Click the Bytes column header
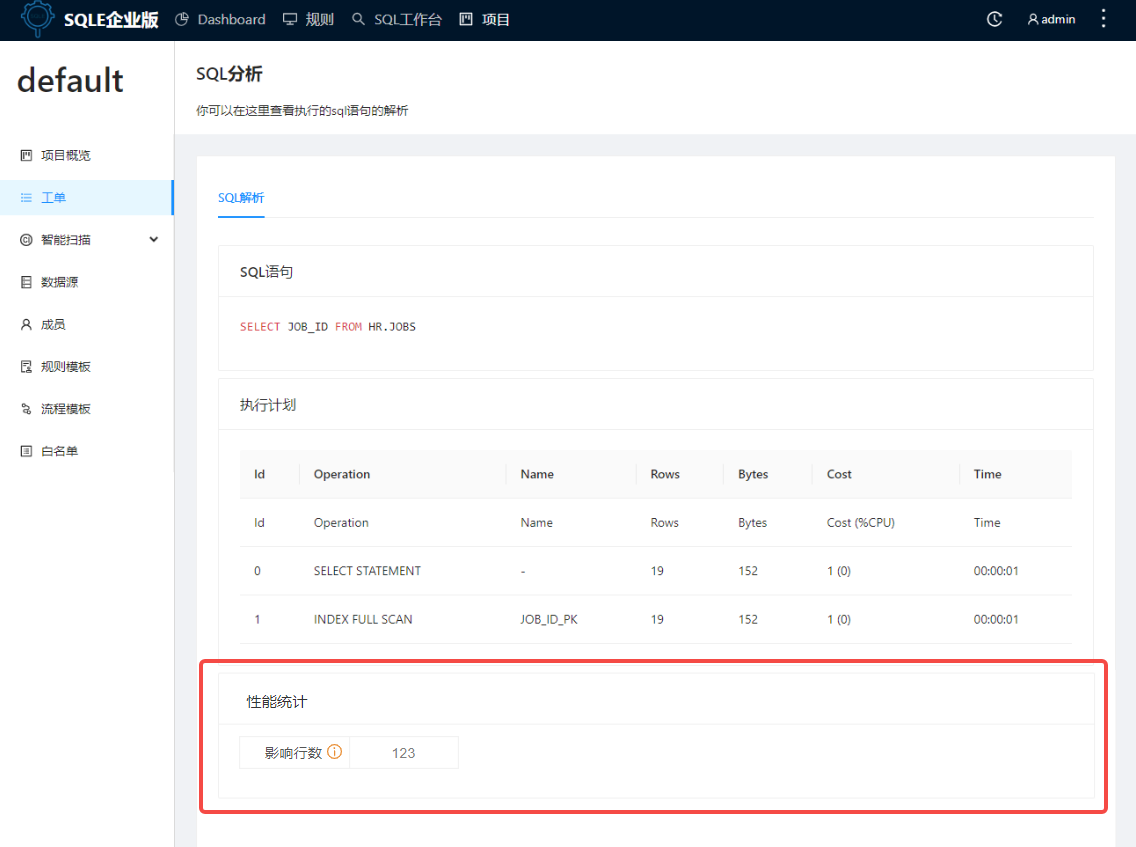Screen dimensions: 1136x847 pos(753,474)
